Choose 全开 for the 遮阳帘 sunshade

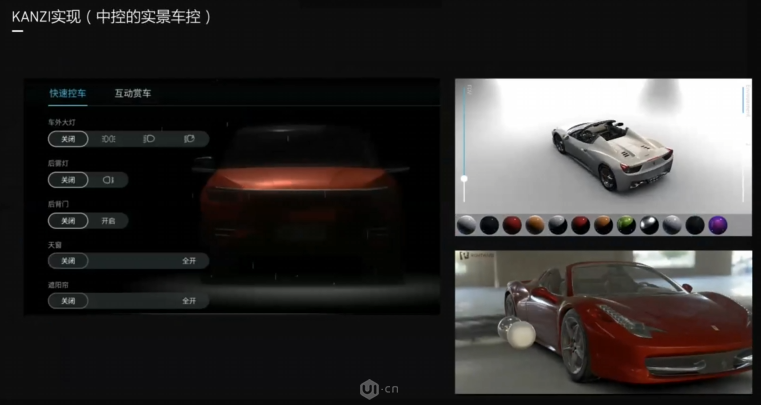(x=189, y=301)
